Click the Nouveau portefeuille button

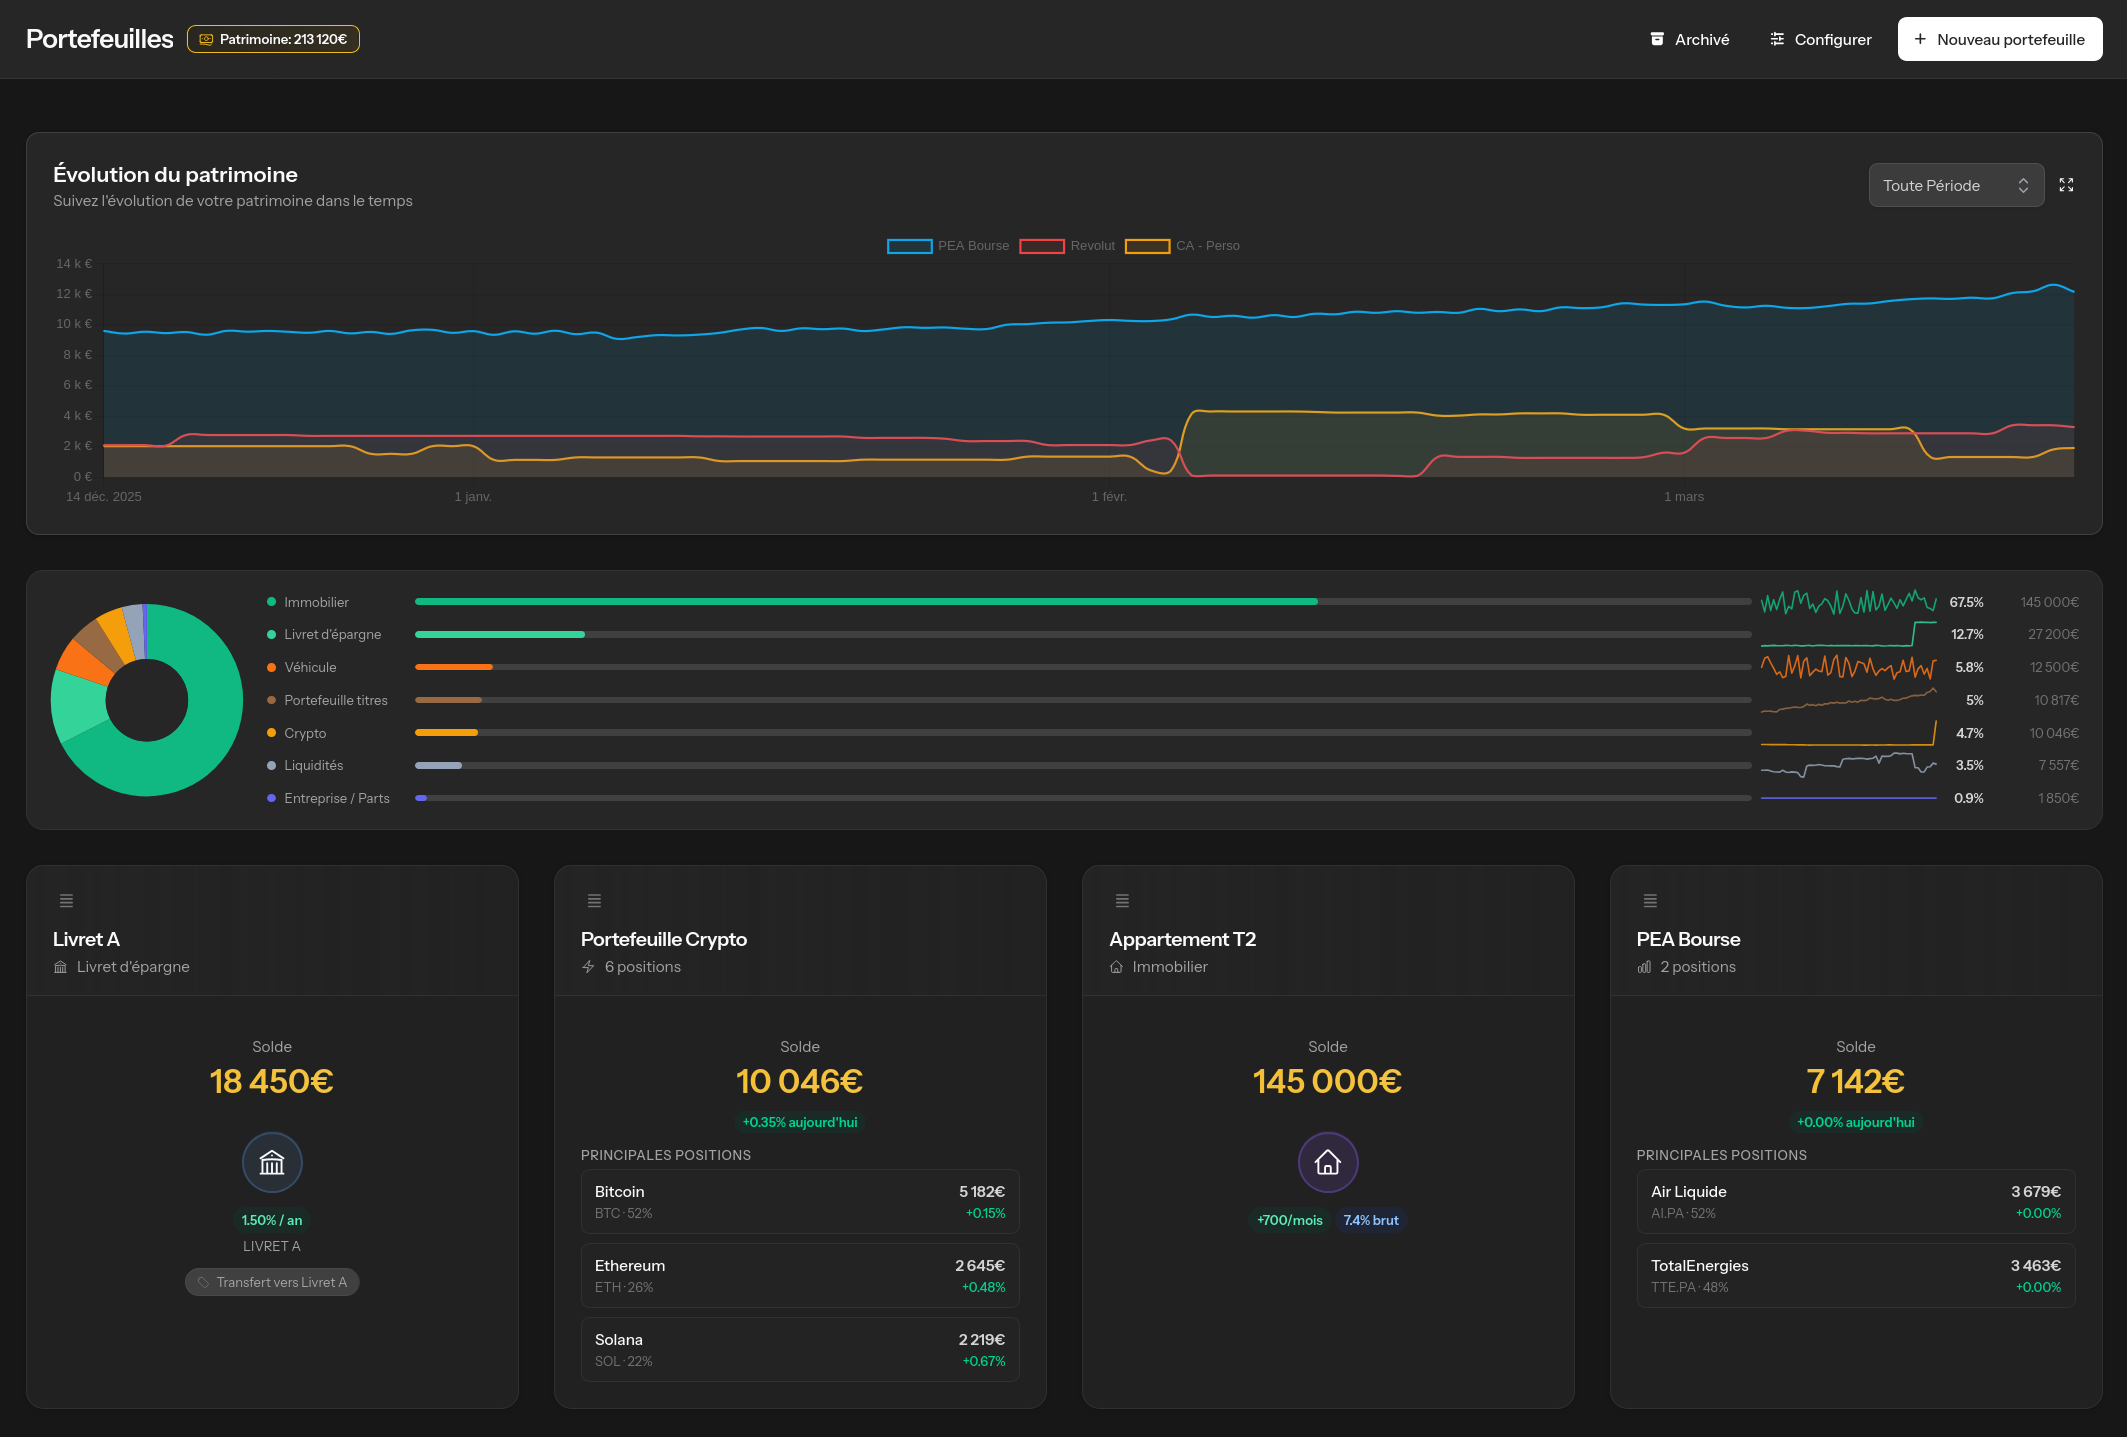coord(1999,39)
